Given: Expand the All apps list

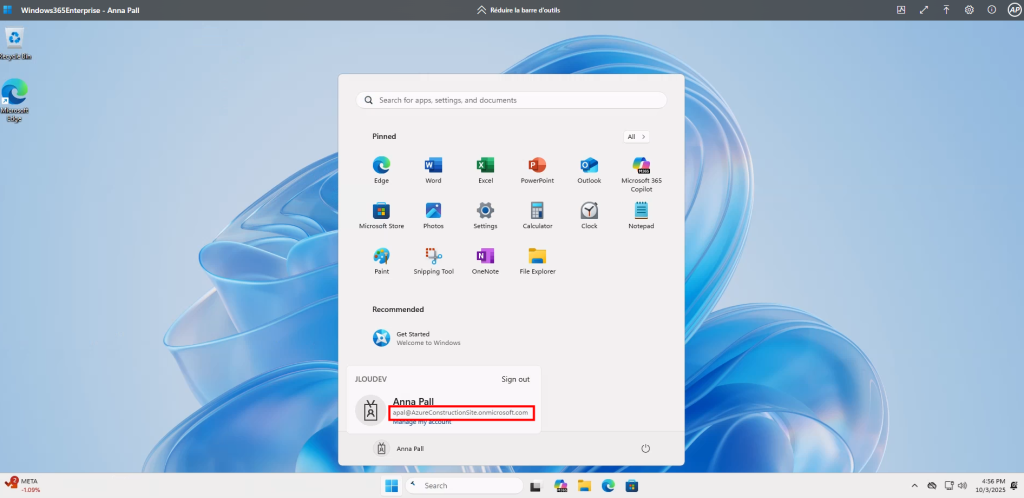Looking at the screenshot, I should click(x=637, y=136).
